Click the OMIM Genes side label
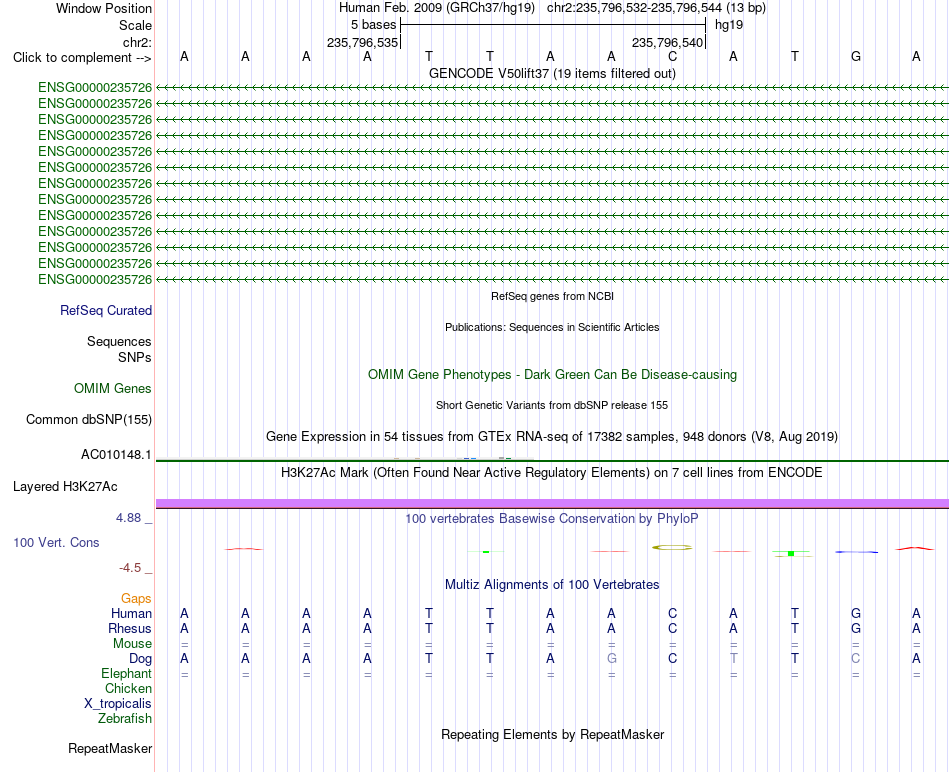The image size is (950, 772). (112, 388)
